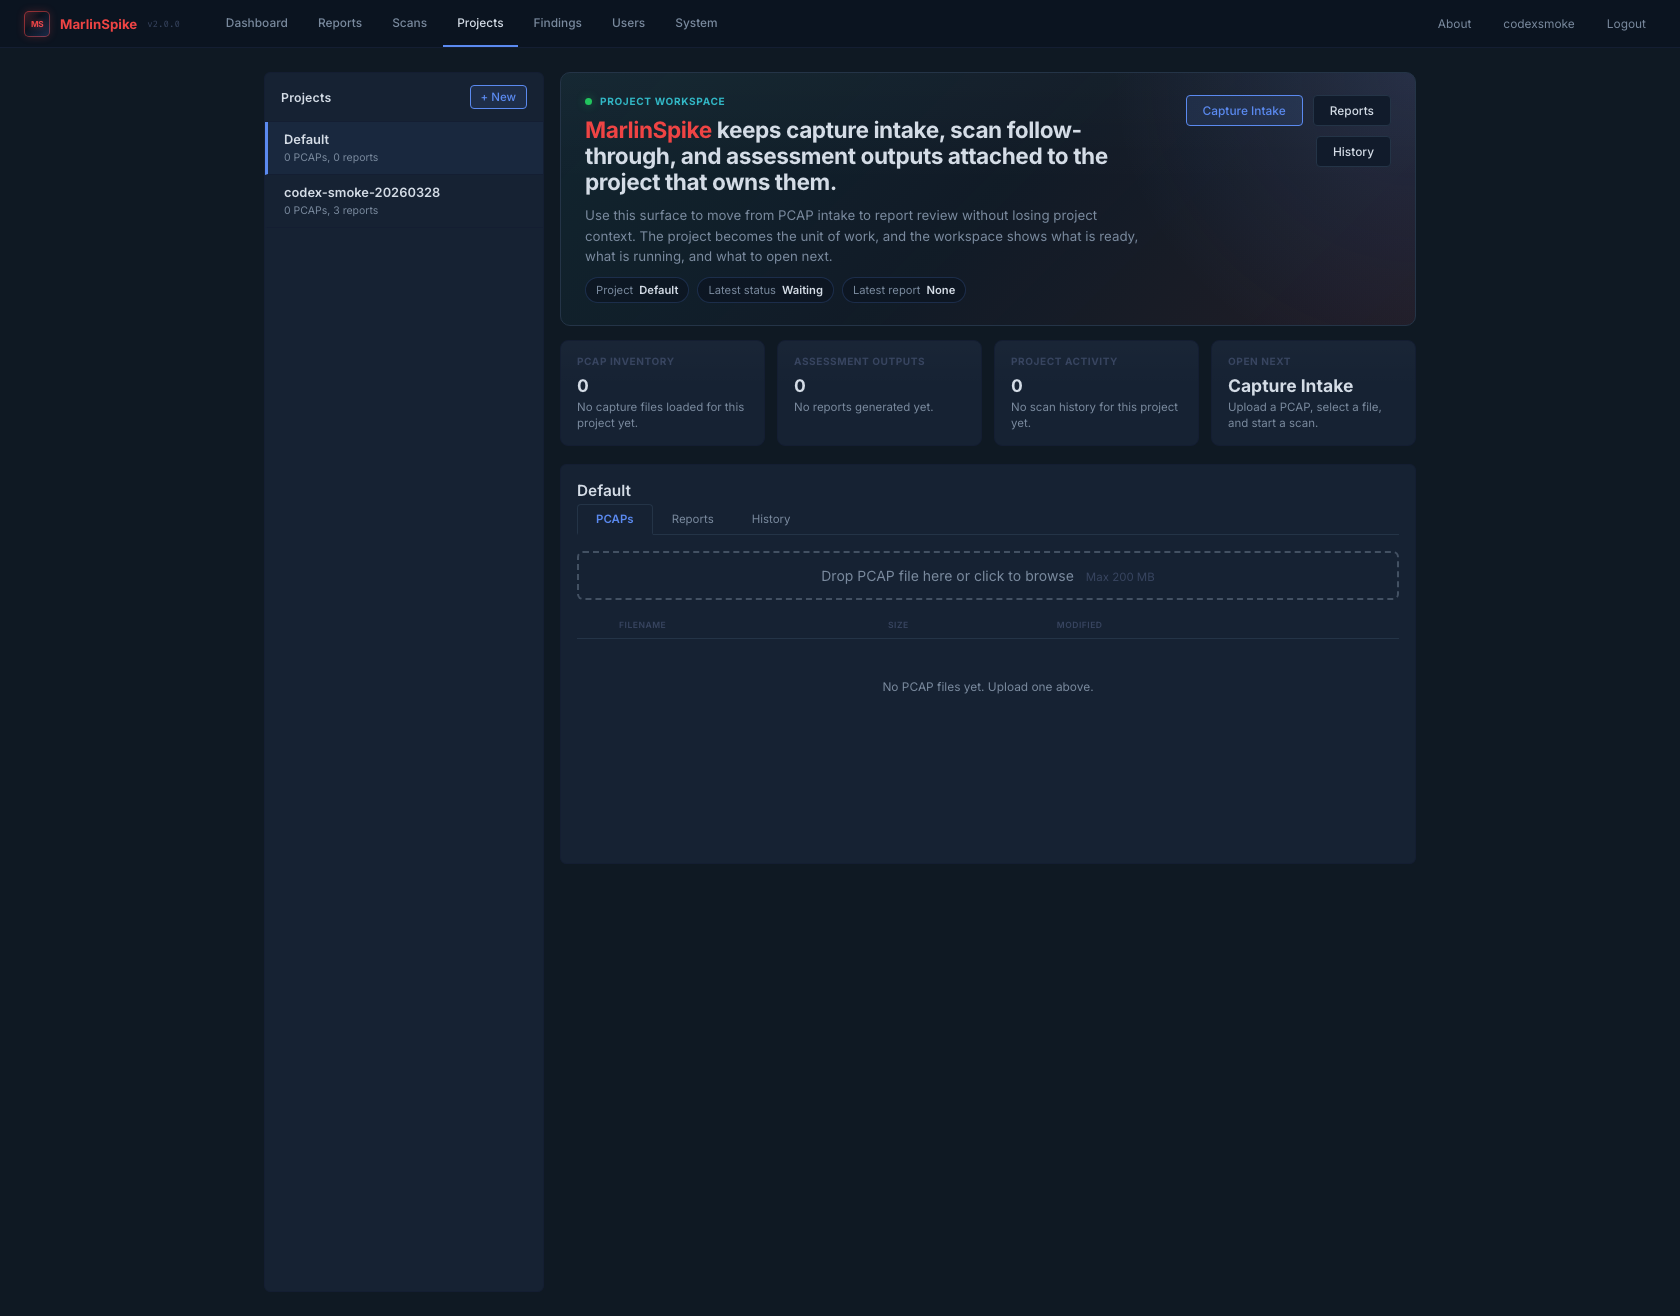Select the codex-smoke-20260328 project
Image resolution: width=1680 pixels, height=1316 pixels.
pos(405,201)
